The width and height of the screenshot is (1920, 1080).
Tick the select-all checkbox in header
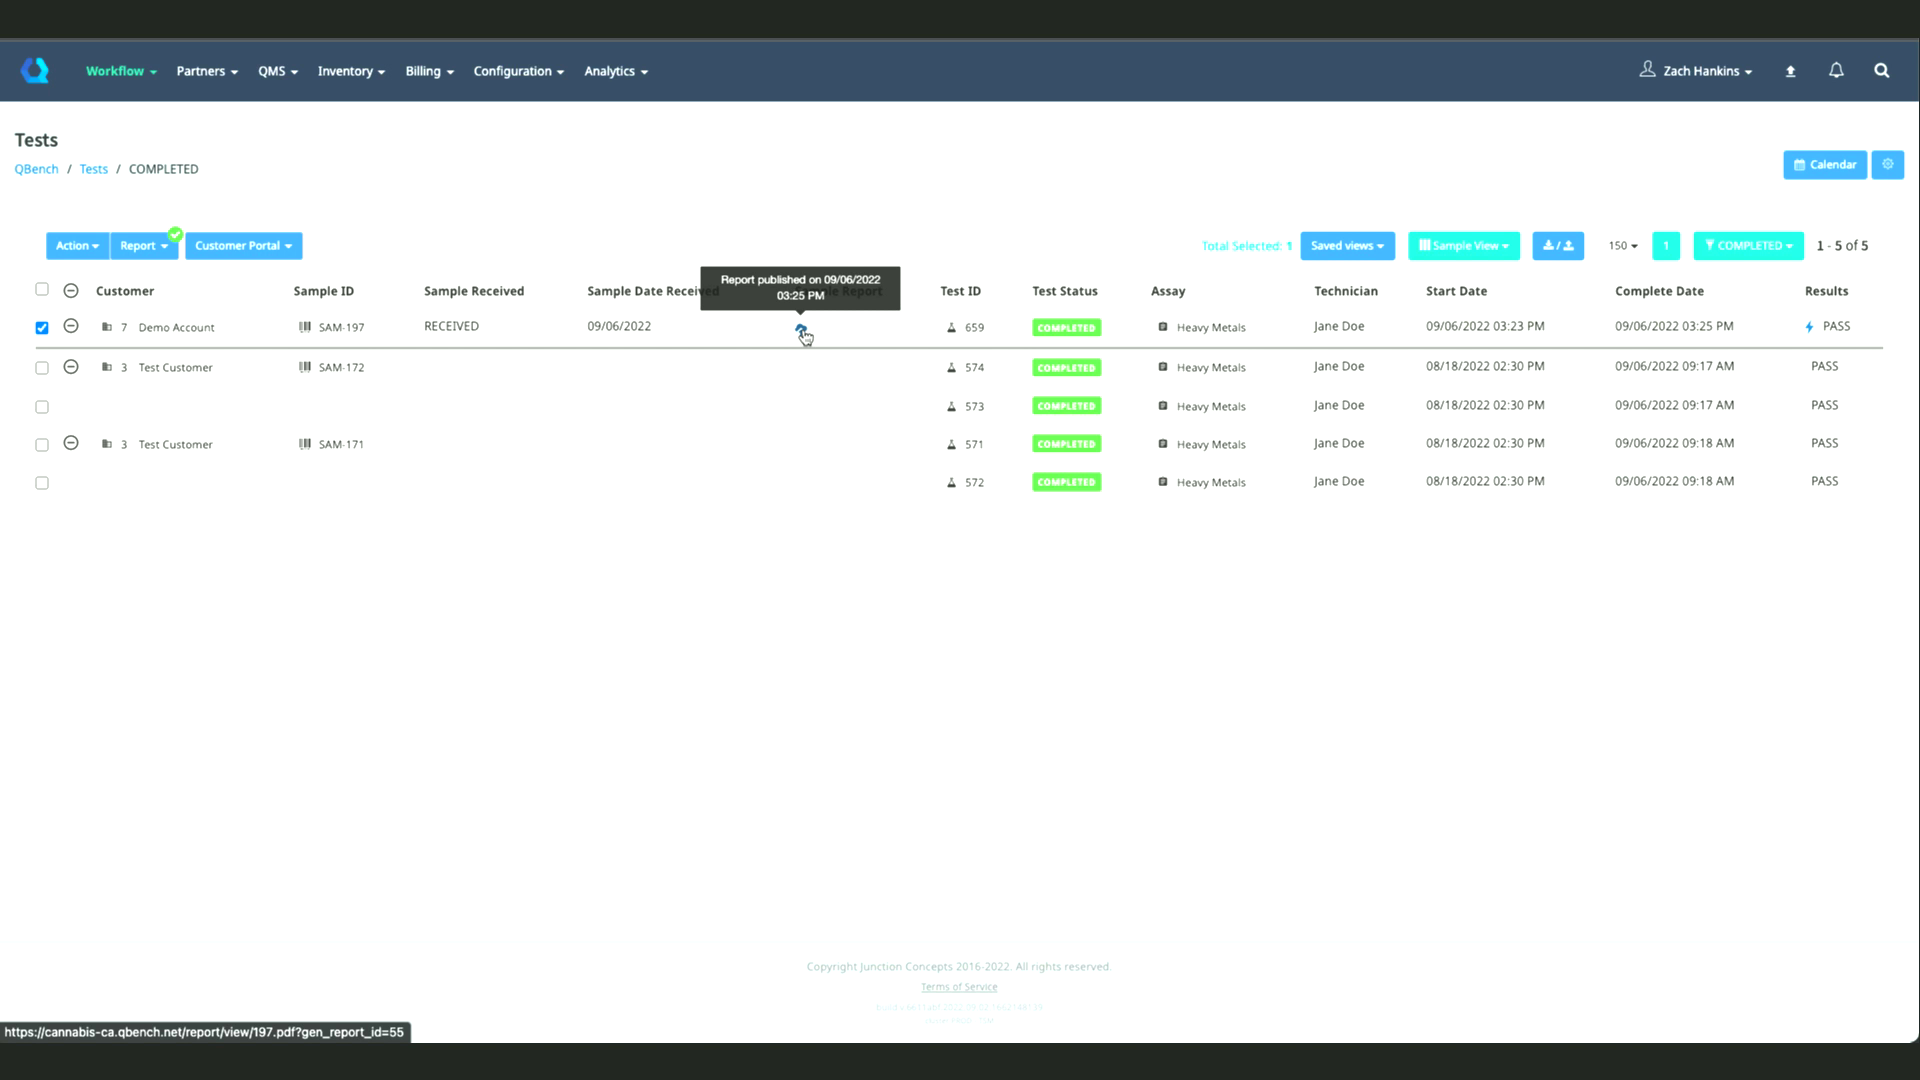tap(42, 289)
